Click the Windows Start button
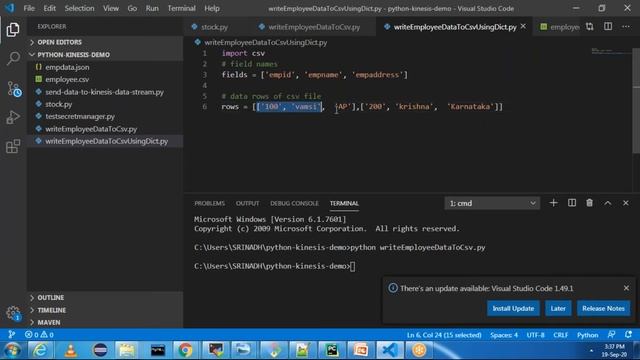The height and width of the screenshot is (360, 640). tap(12, 350)
